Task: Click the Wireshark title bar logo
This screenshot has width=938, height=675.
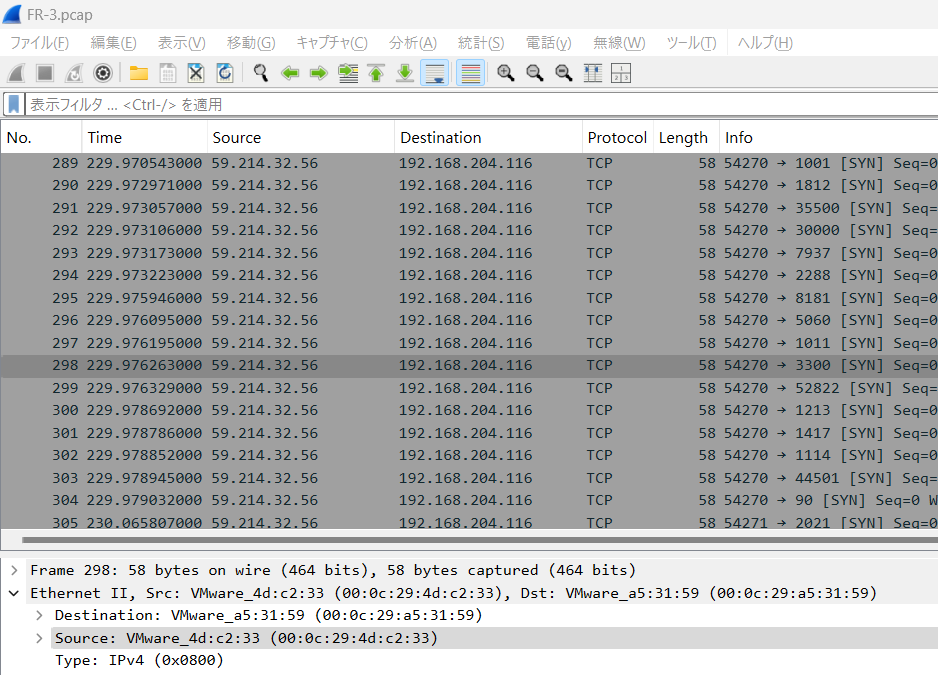Action: pyautogui.click(x=12, y=14)
